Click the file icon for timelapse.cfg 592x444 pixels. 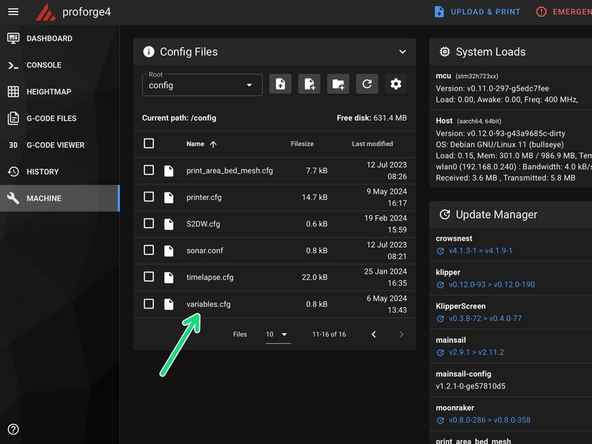click(x=169, y=277)
